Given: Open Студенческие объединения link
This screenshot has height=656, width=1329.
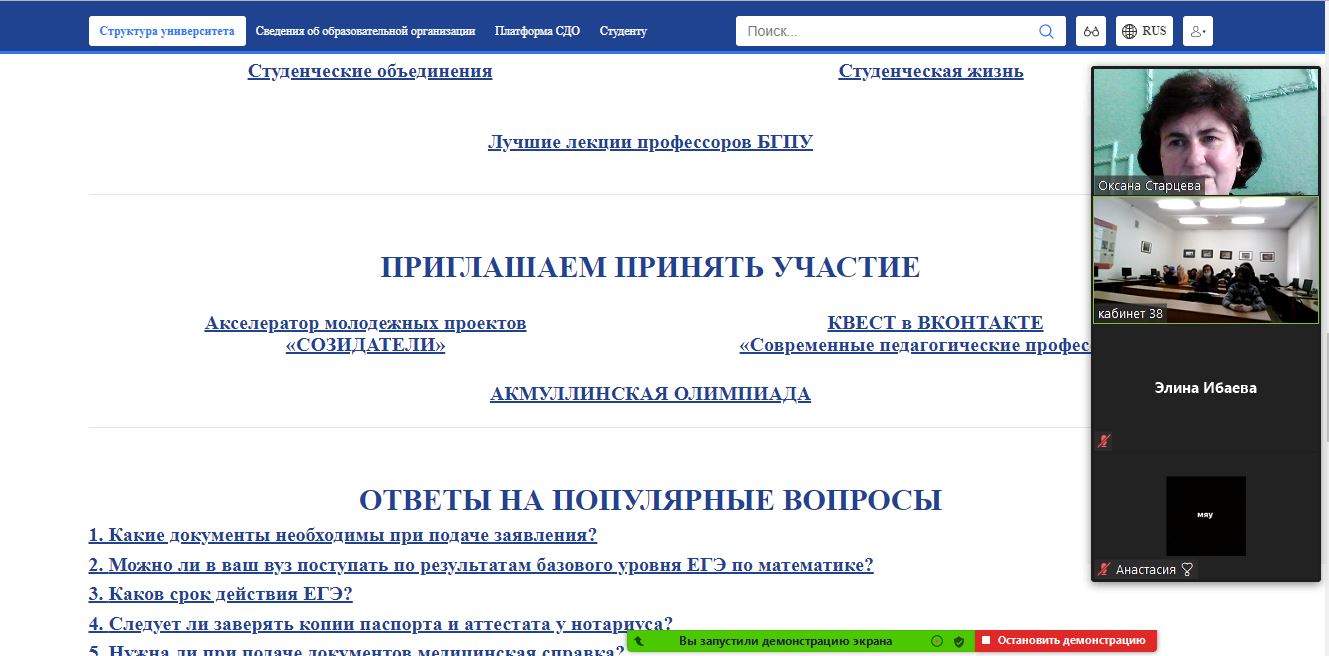Looking at the screenshot, I should pyautogui.click(x=370, y=71).
